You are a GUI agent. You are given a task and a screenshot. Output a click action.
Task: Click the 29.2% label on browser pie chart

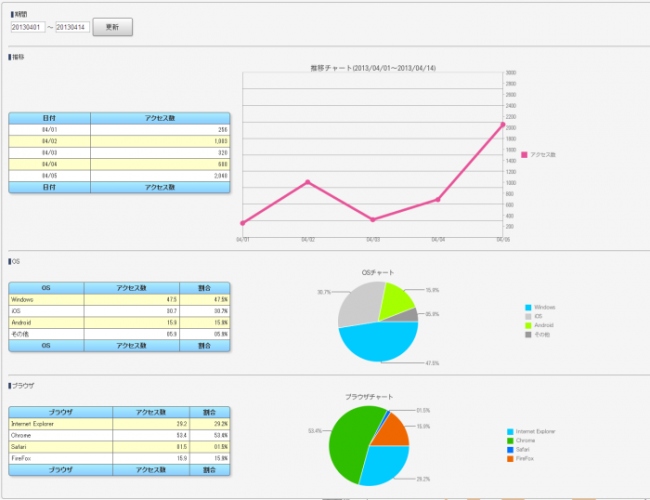[x=423, y=479]
